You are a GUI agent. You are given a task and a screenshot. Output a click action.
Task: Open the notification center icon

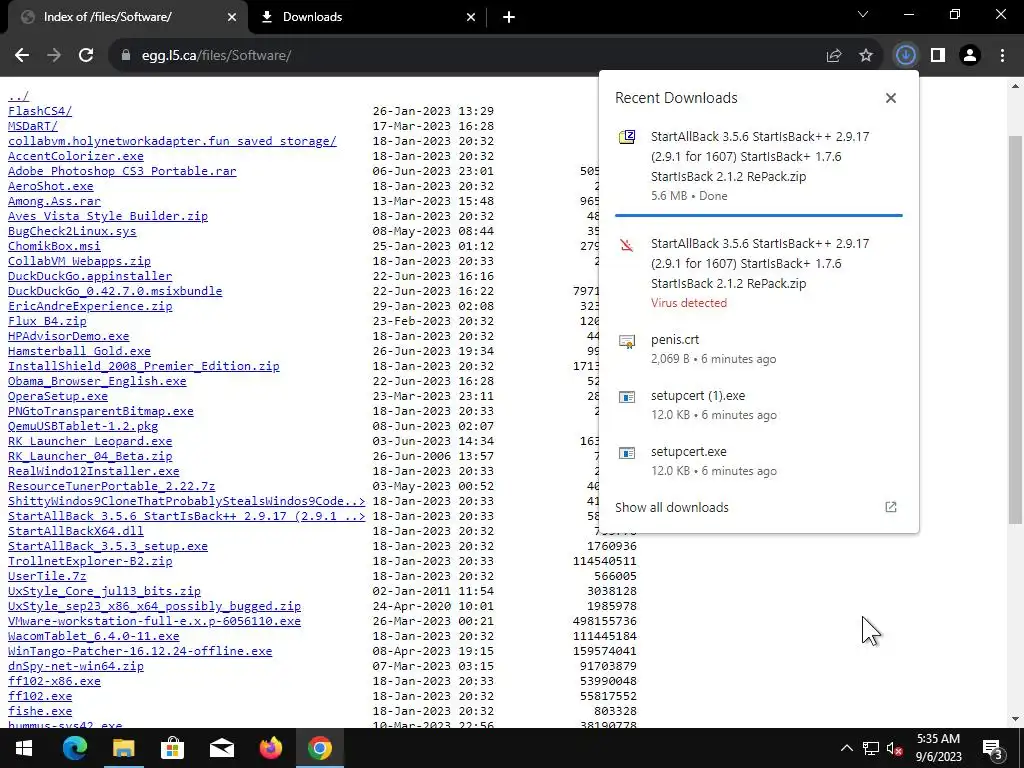click(992, 749)
